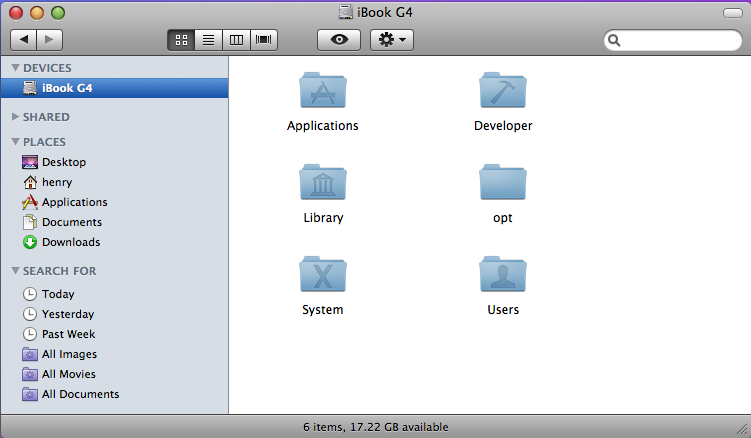
Task: Go forward with the right arrow button
Action: pos(49,39)
